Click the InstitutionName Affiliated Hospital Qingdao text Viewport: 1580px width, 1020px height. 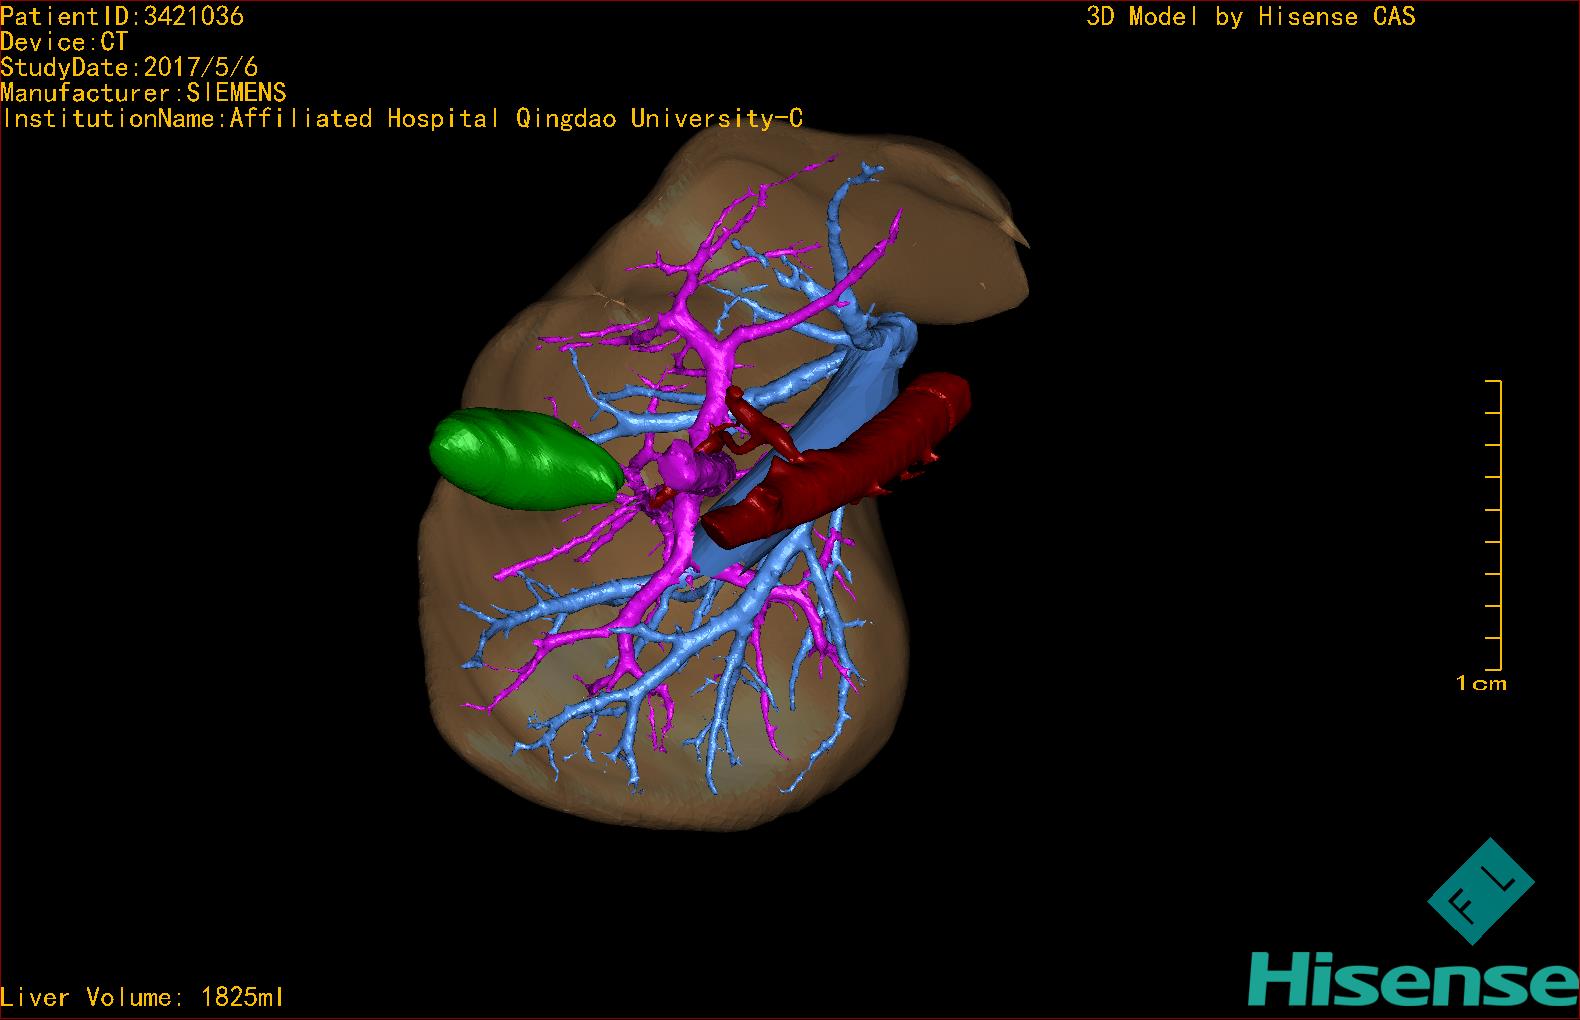click(x=401, y=119)
